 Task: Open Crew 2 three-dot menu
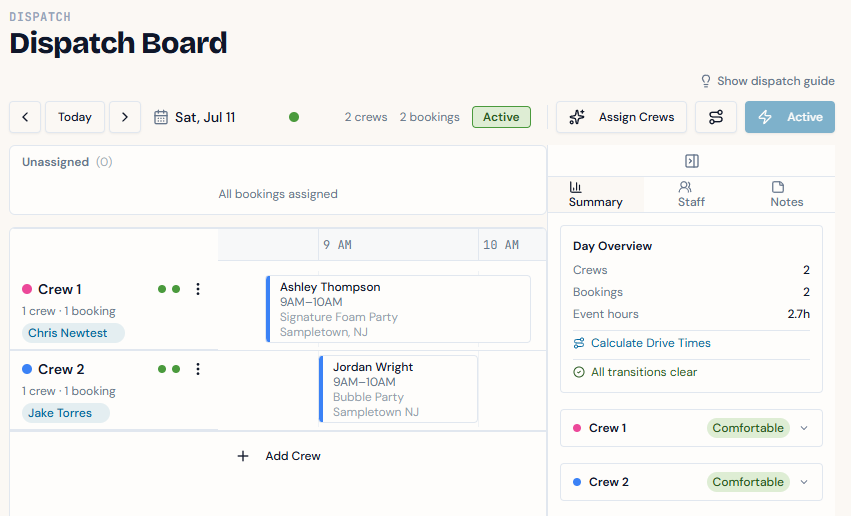[198, 369]
